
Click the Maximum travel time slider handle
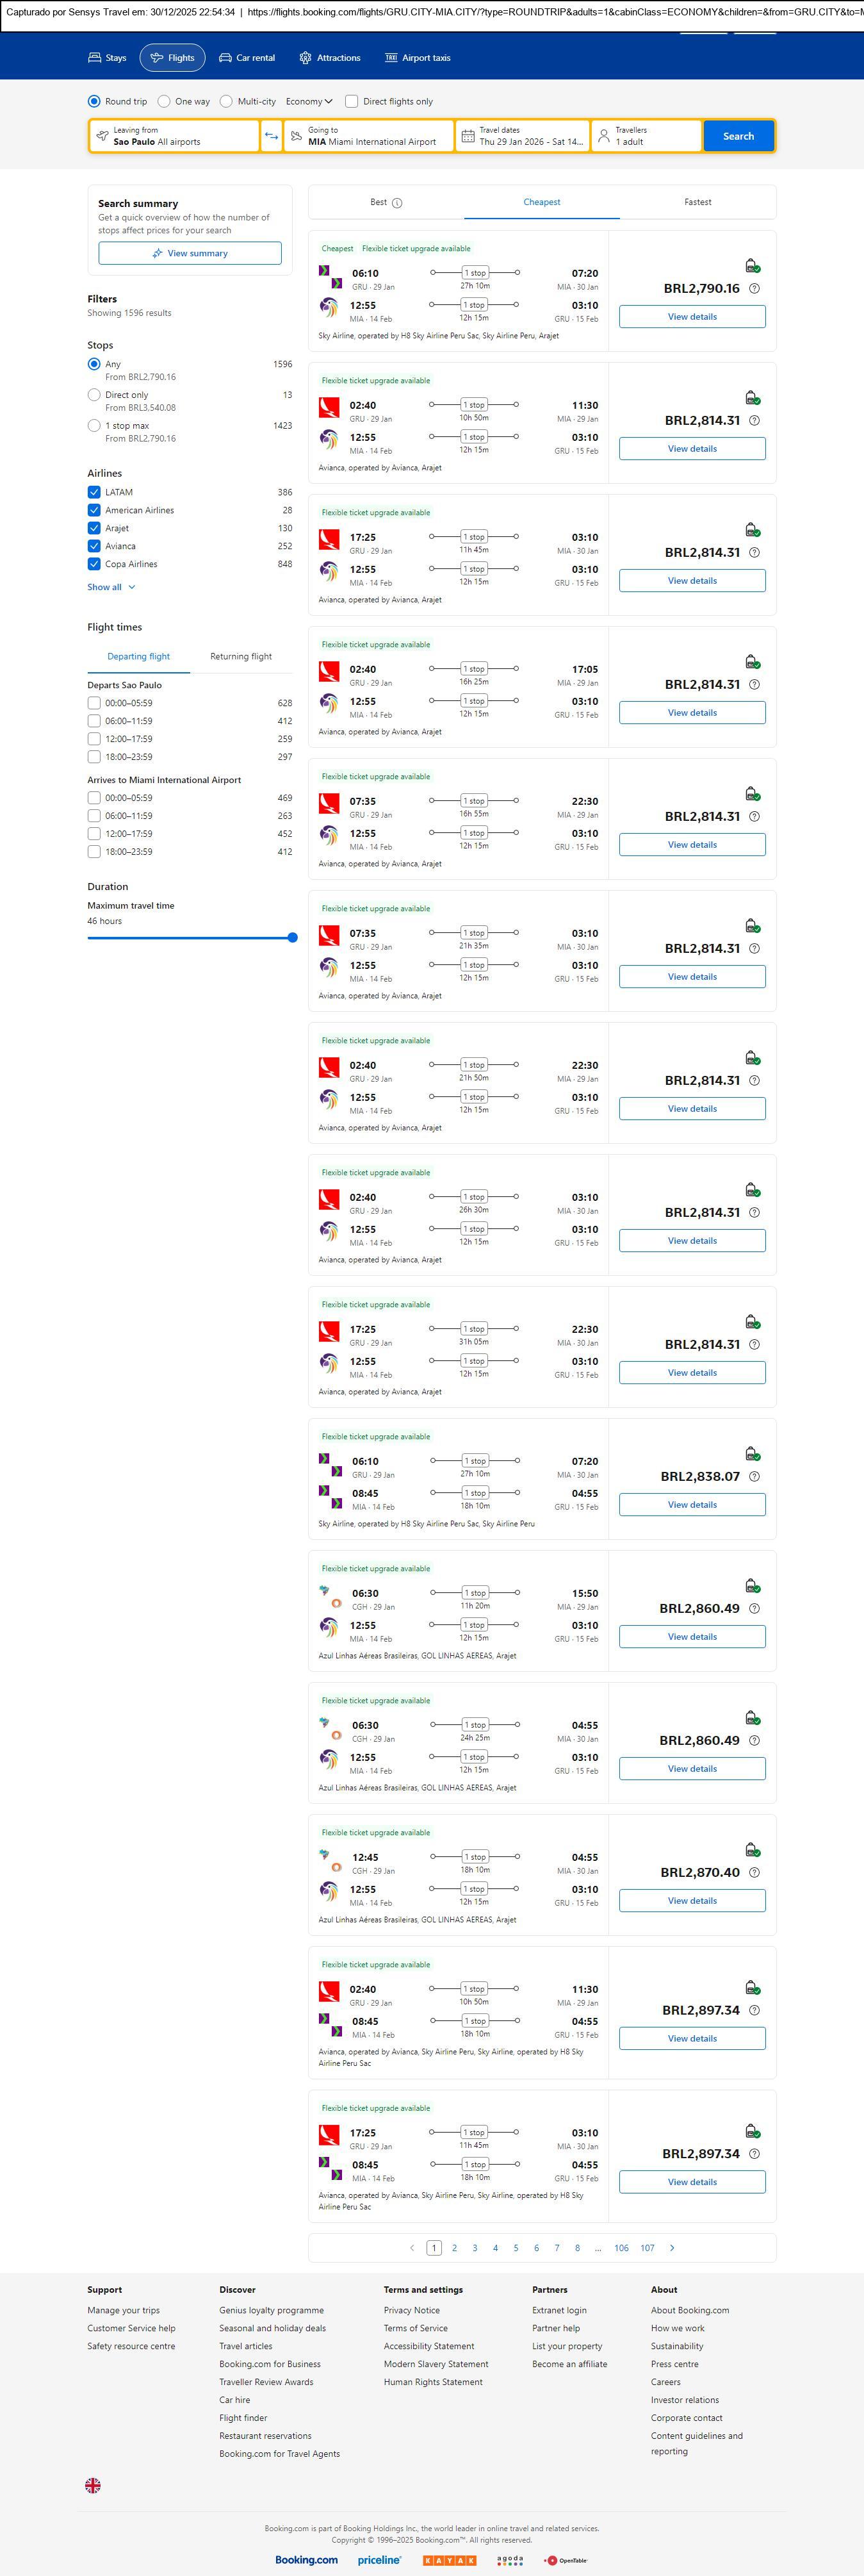tap(292, 938)
